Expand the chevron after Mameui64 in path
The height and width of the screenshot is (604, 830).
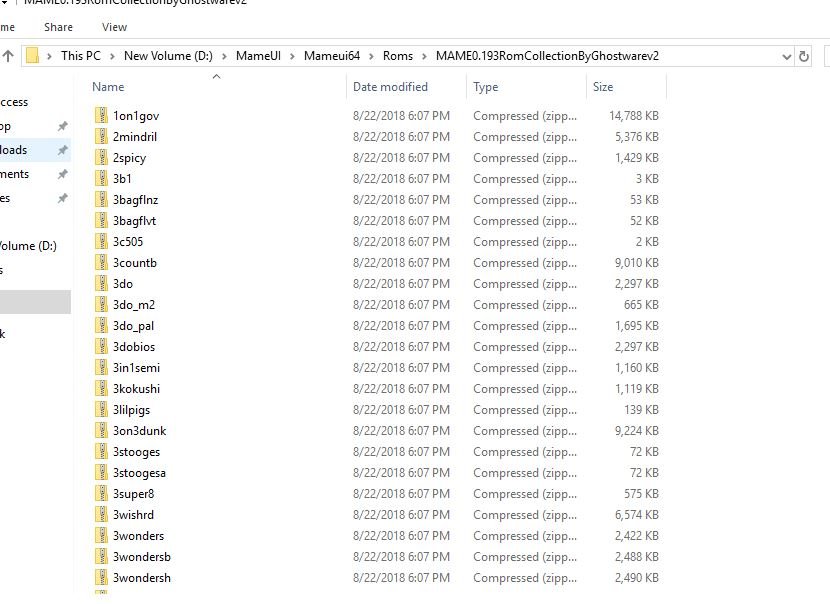tap(371, 56)
